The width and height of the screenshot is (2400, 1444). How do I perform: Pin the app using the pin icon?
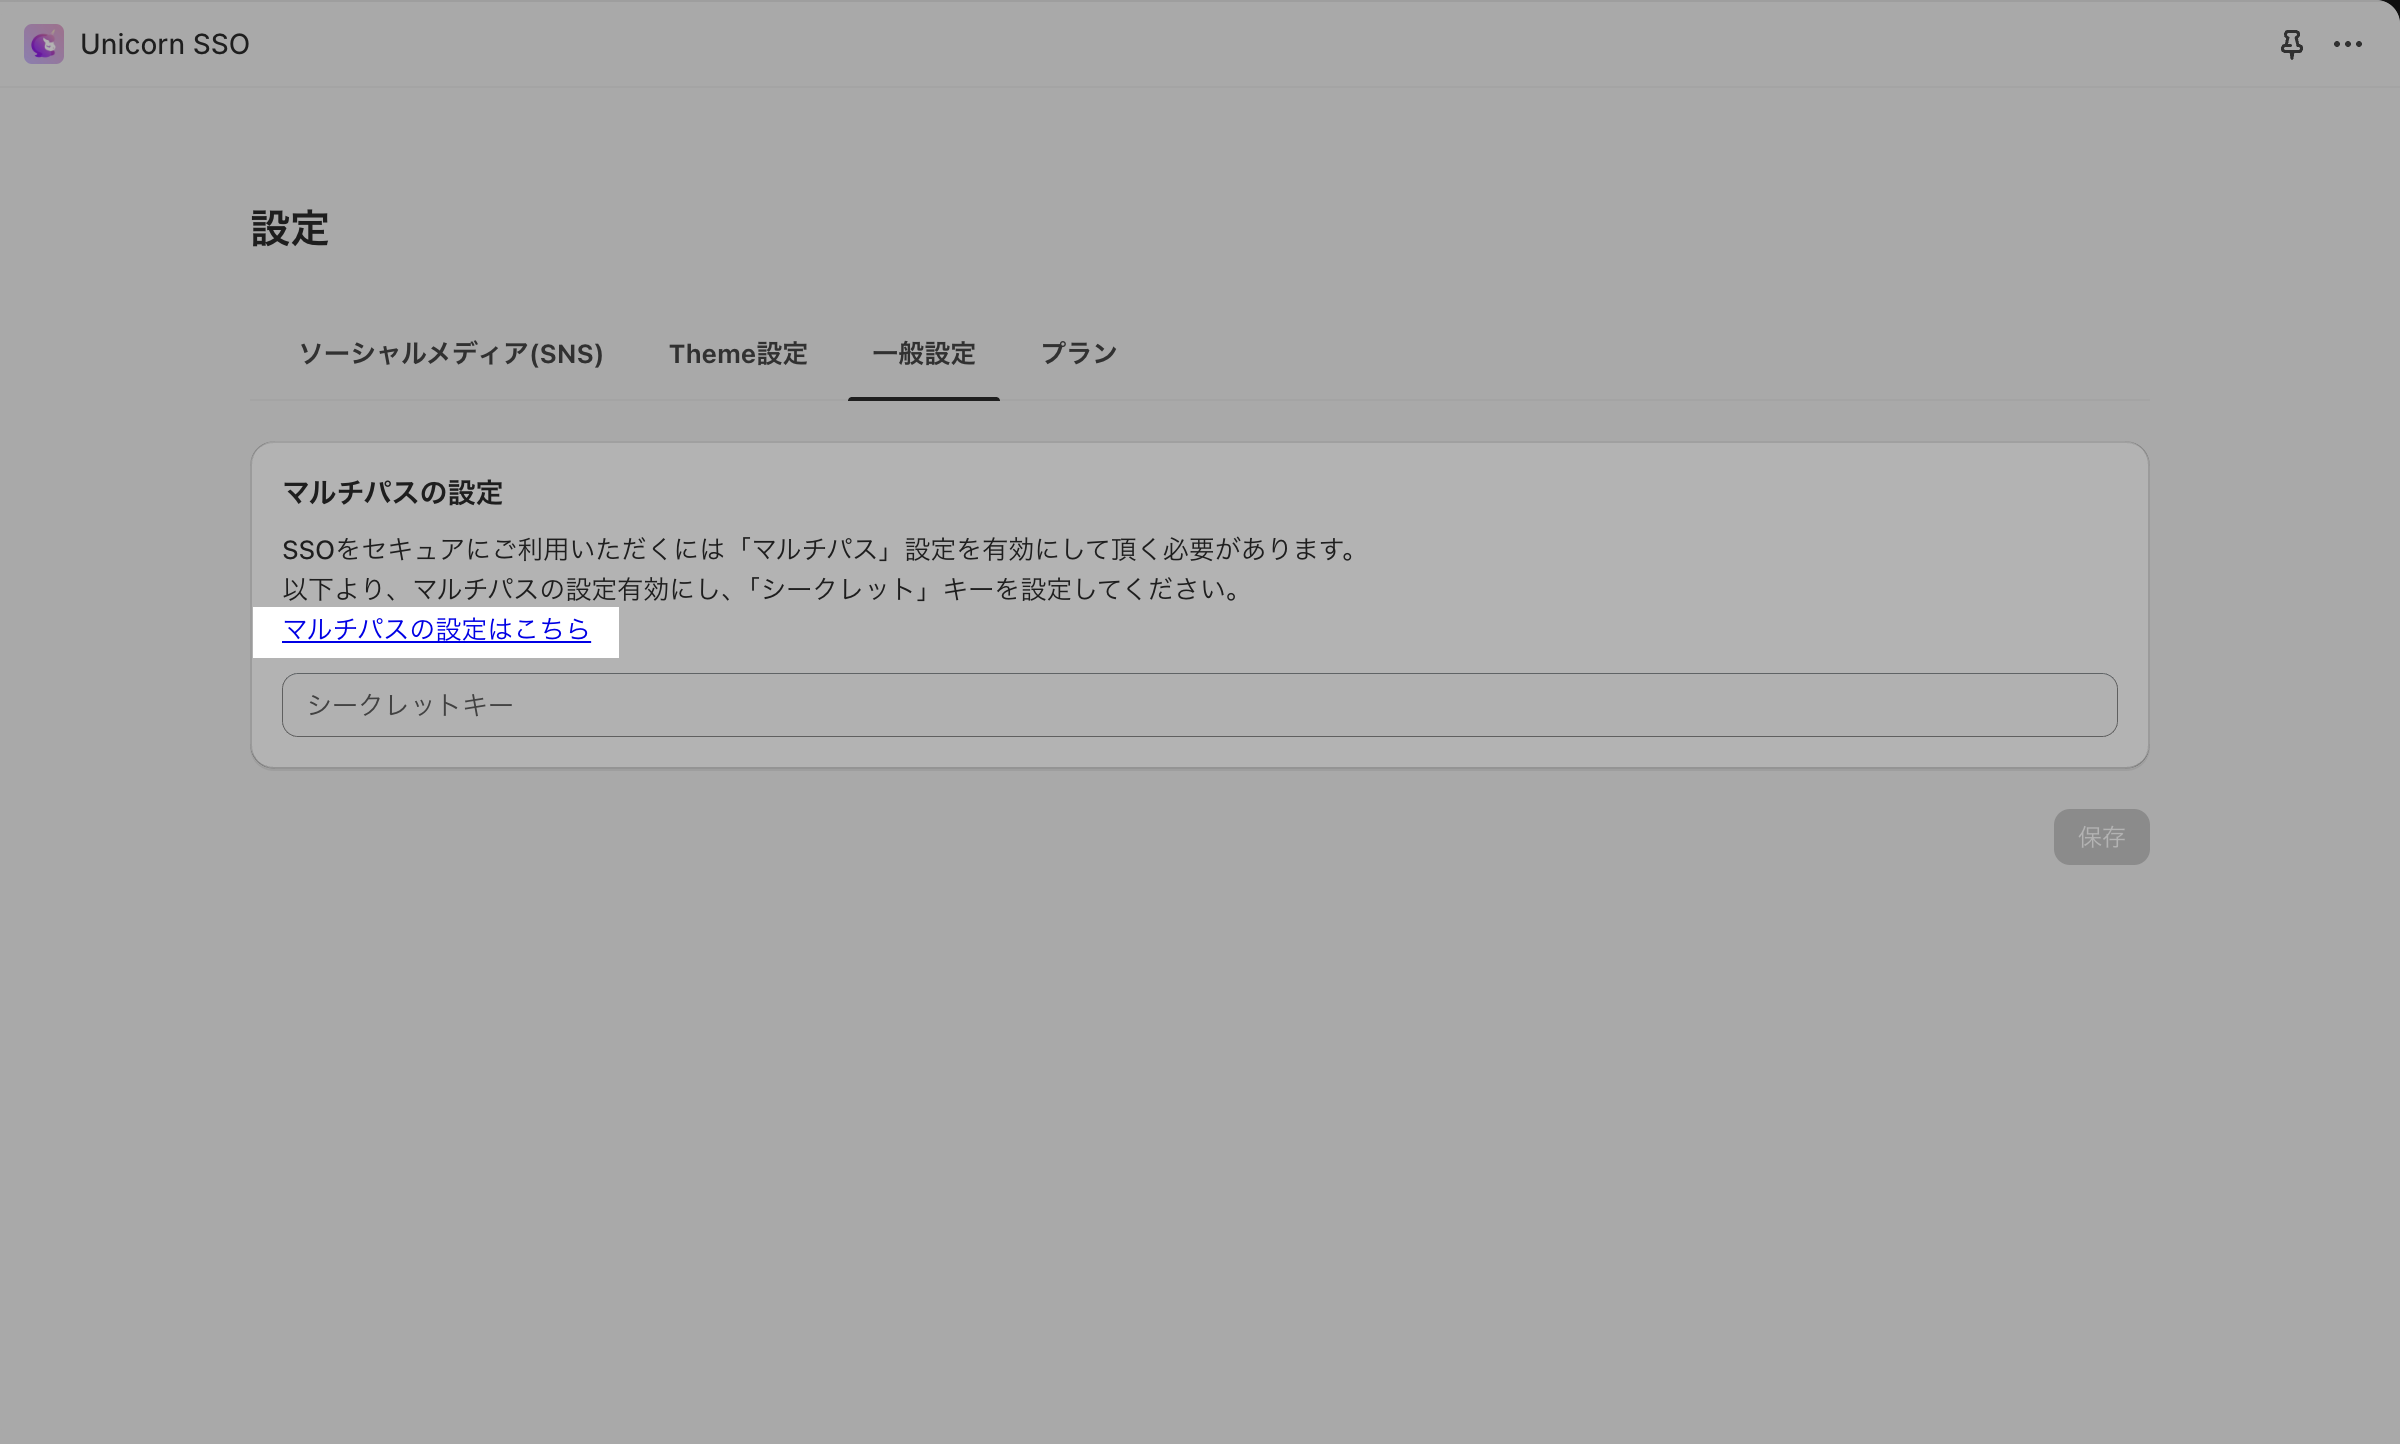[x=2291, y=44]
